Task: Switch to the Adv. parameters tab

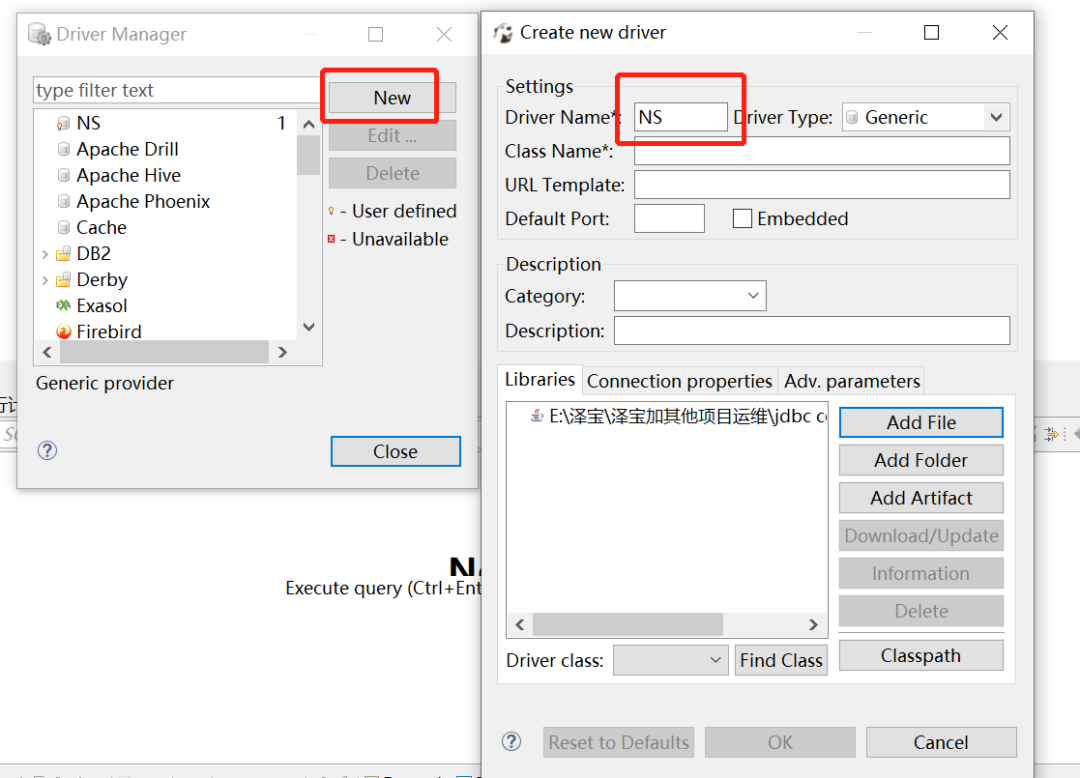Action: click(852, 381)
